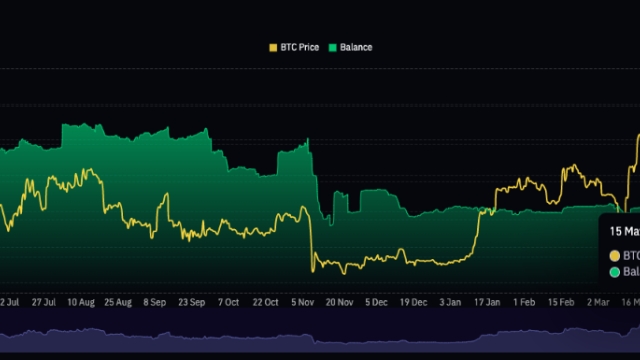Click the 5 Dec axis label
Image resolution: width=640 pixels, height=360 pixels.
coord(376,302)
